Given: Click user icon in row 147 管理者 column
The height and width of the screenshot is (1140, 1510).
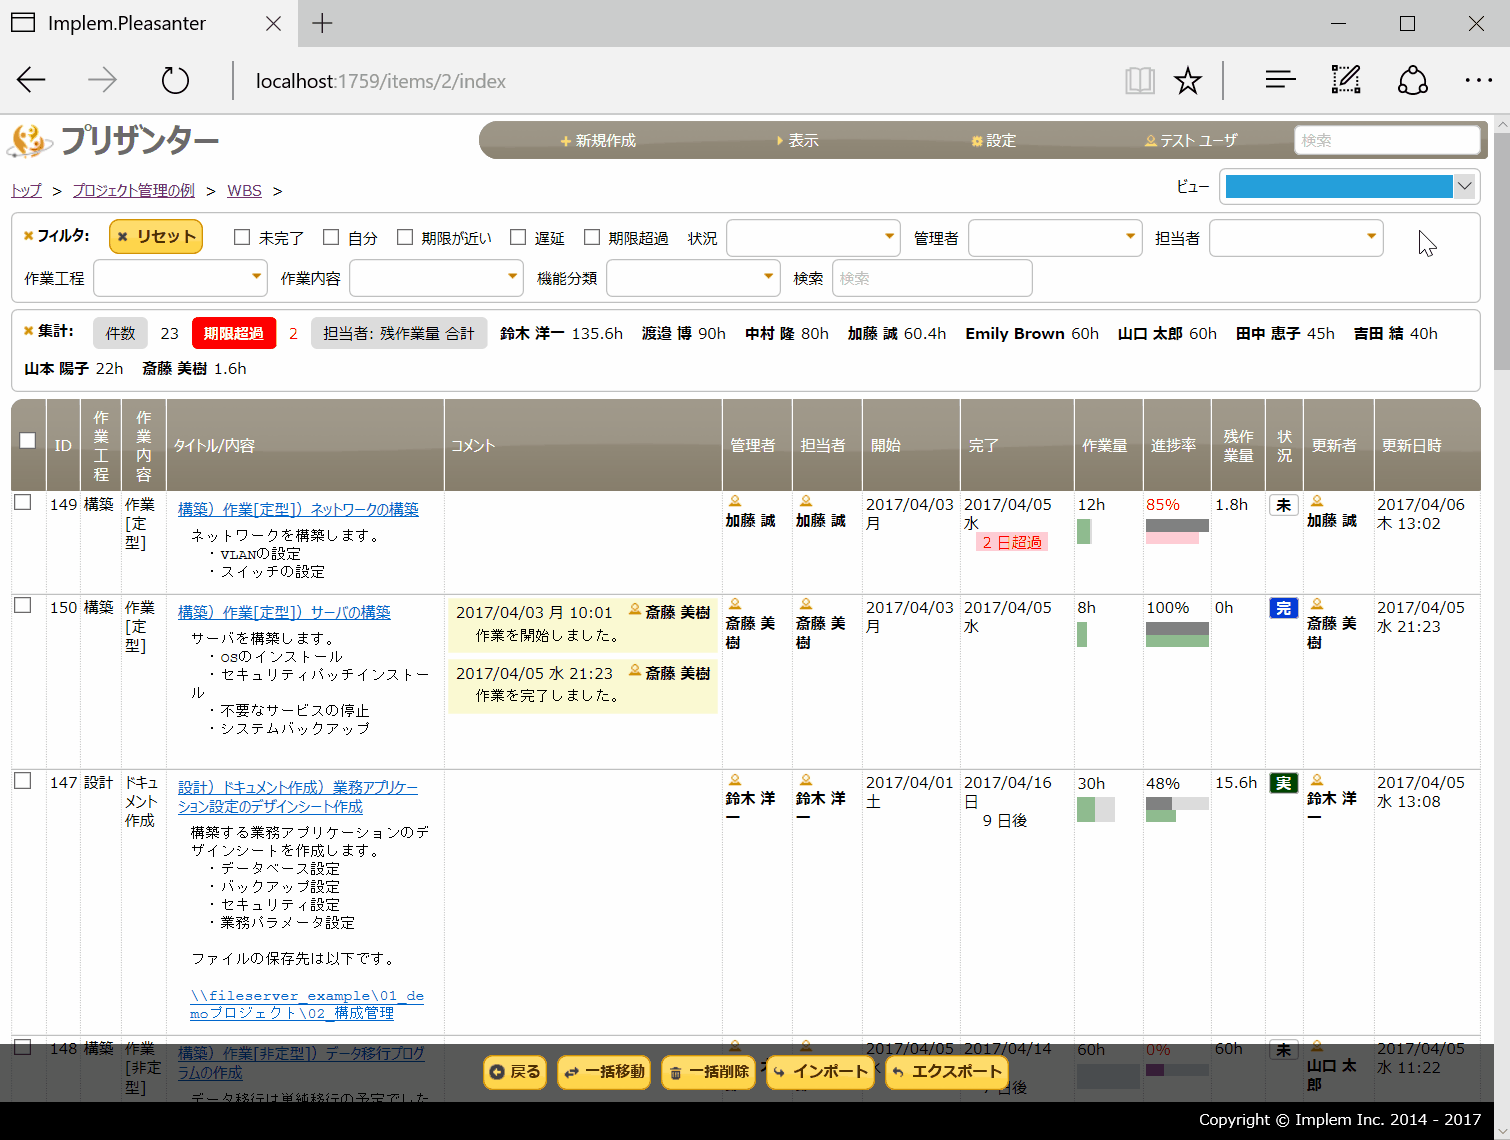Looking at the screenshot, I should click(x=735, y=779).
